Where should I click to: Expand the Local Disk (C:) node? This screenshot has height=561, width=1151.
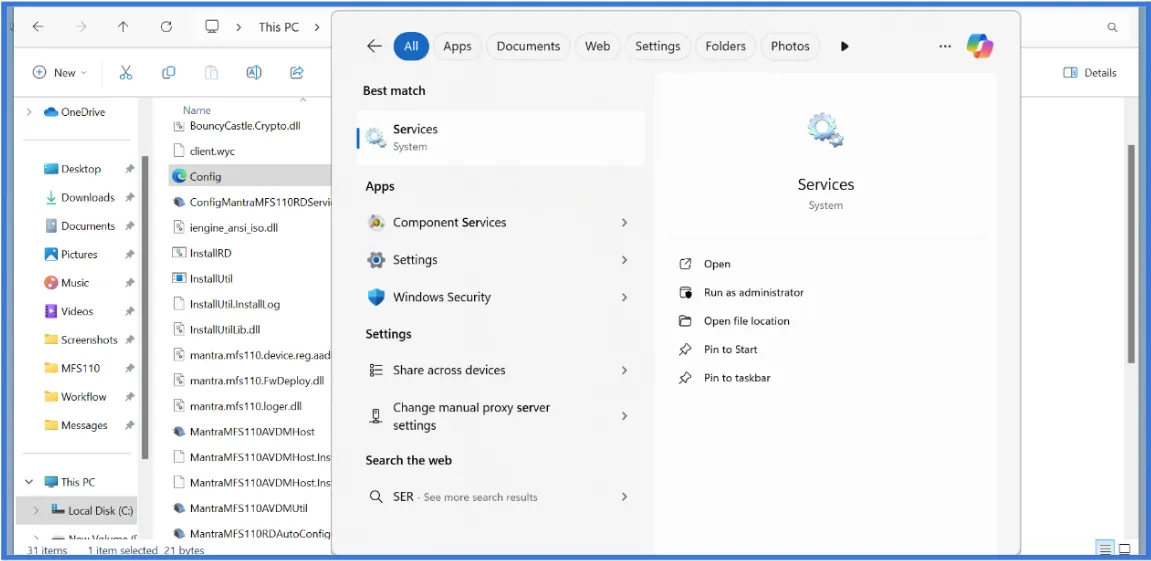(x=35, y=510)
